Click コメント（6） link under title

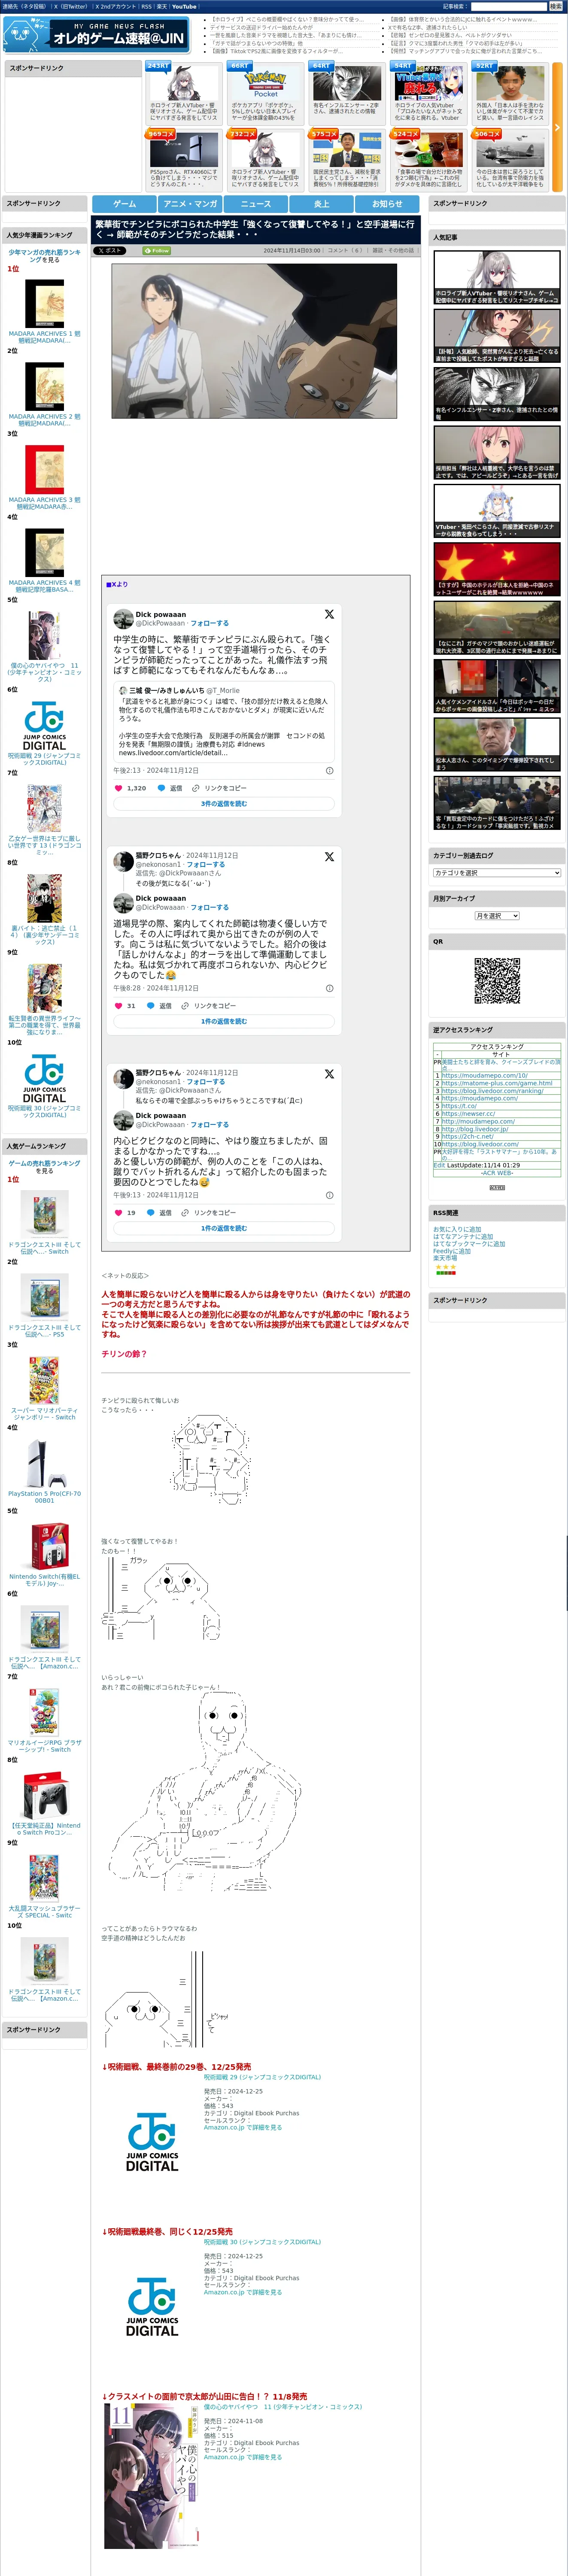pyautogui.click(x=345, y=251)
